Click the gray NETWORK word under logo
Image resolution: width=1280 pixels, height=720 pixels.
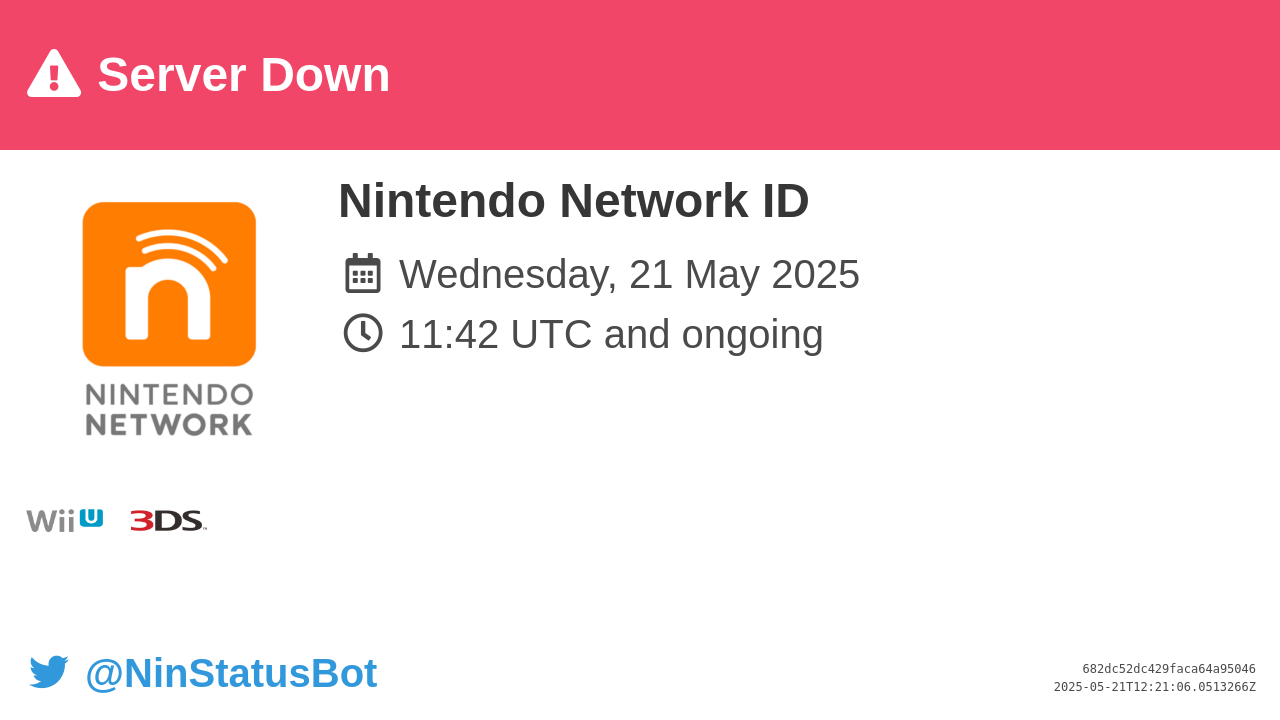pos(169,425)
